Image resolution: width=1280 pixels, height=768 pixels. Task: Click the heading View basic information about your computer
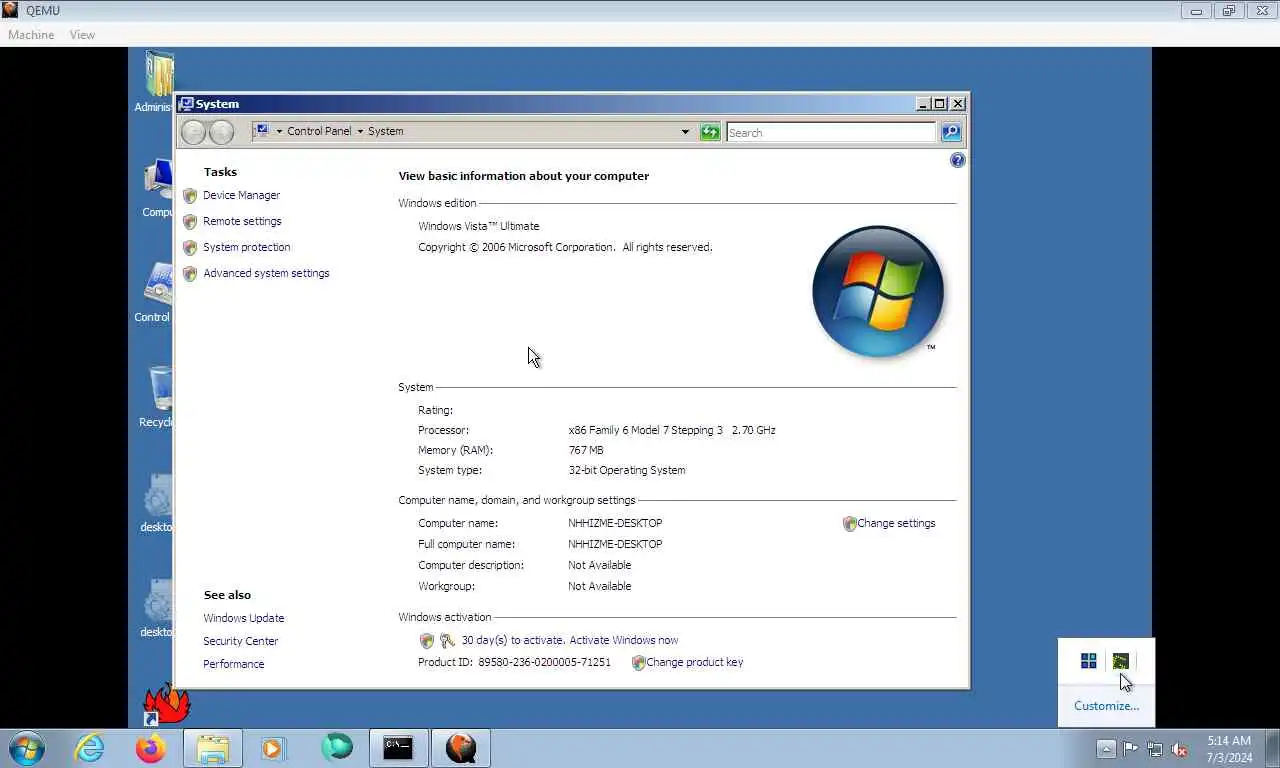(524, 176)
